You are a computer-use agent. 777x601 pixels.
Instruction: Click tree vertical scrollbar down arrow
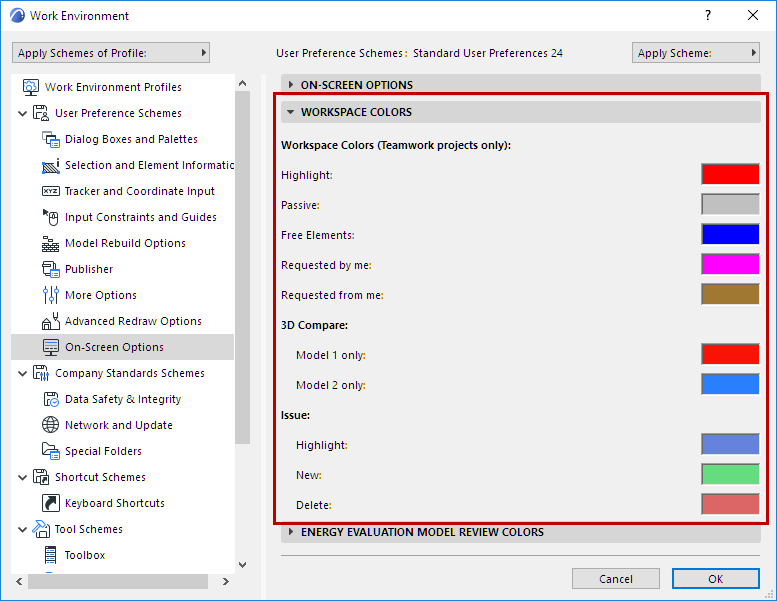tap(242, 565)
